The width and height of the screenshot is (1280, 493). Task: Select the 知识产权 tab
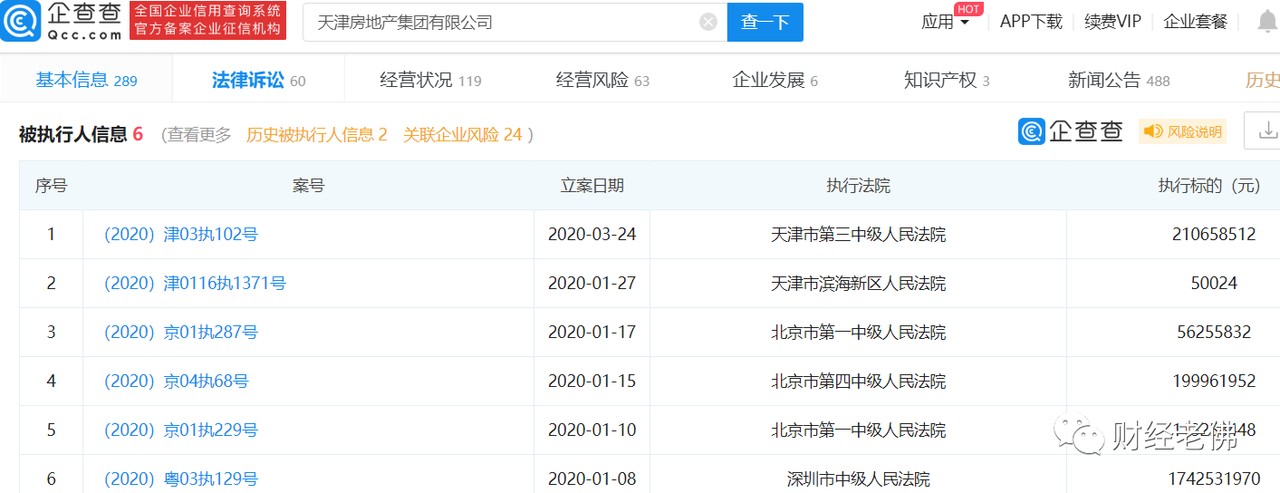(x=947, y=80)
